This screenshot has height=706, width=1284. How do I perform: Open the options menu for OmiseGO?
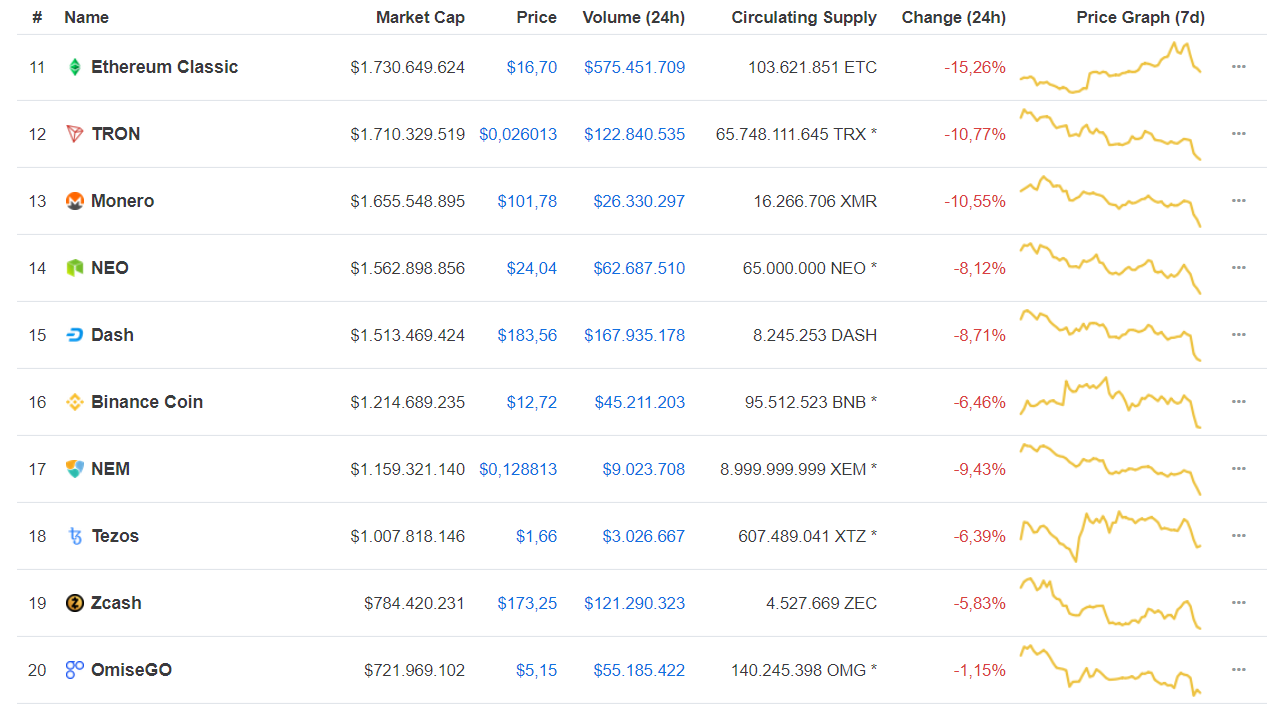point(1238,669)
